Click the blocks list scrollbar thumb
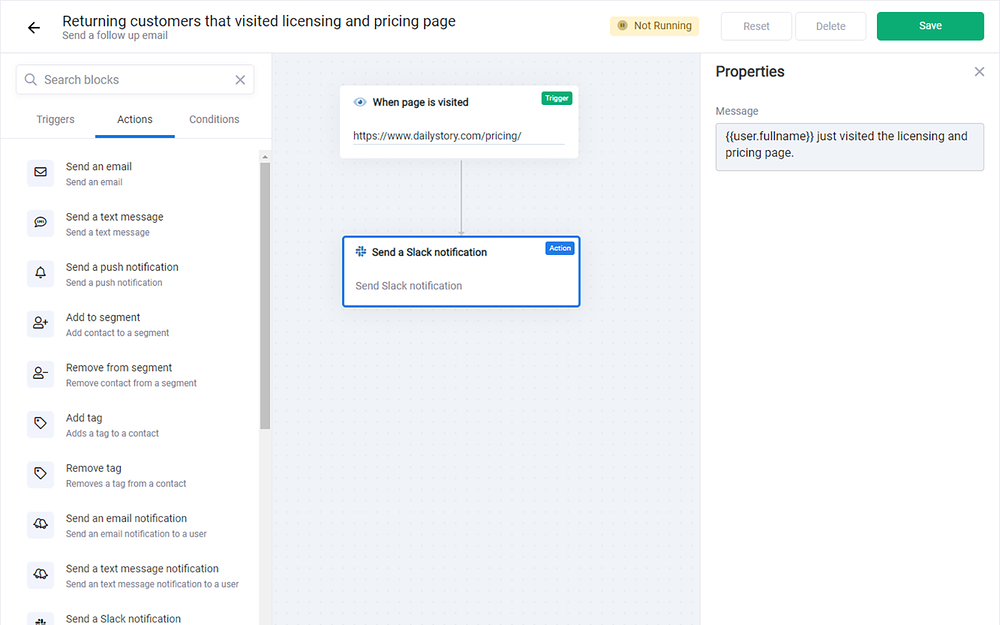1000x625 pixels. [x=265, y=296]
